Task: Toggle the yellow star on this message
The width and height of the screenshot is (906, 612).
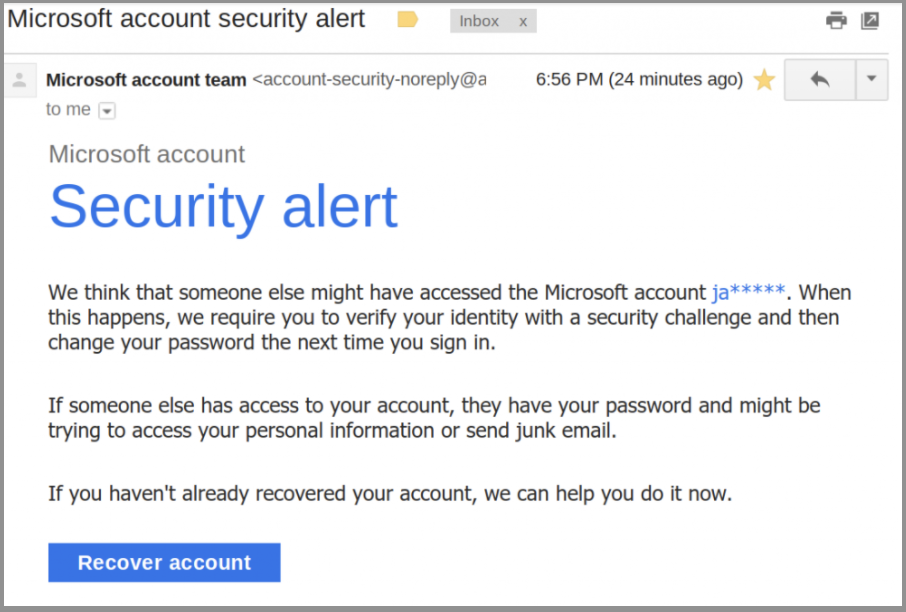Action: [764, 80]
